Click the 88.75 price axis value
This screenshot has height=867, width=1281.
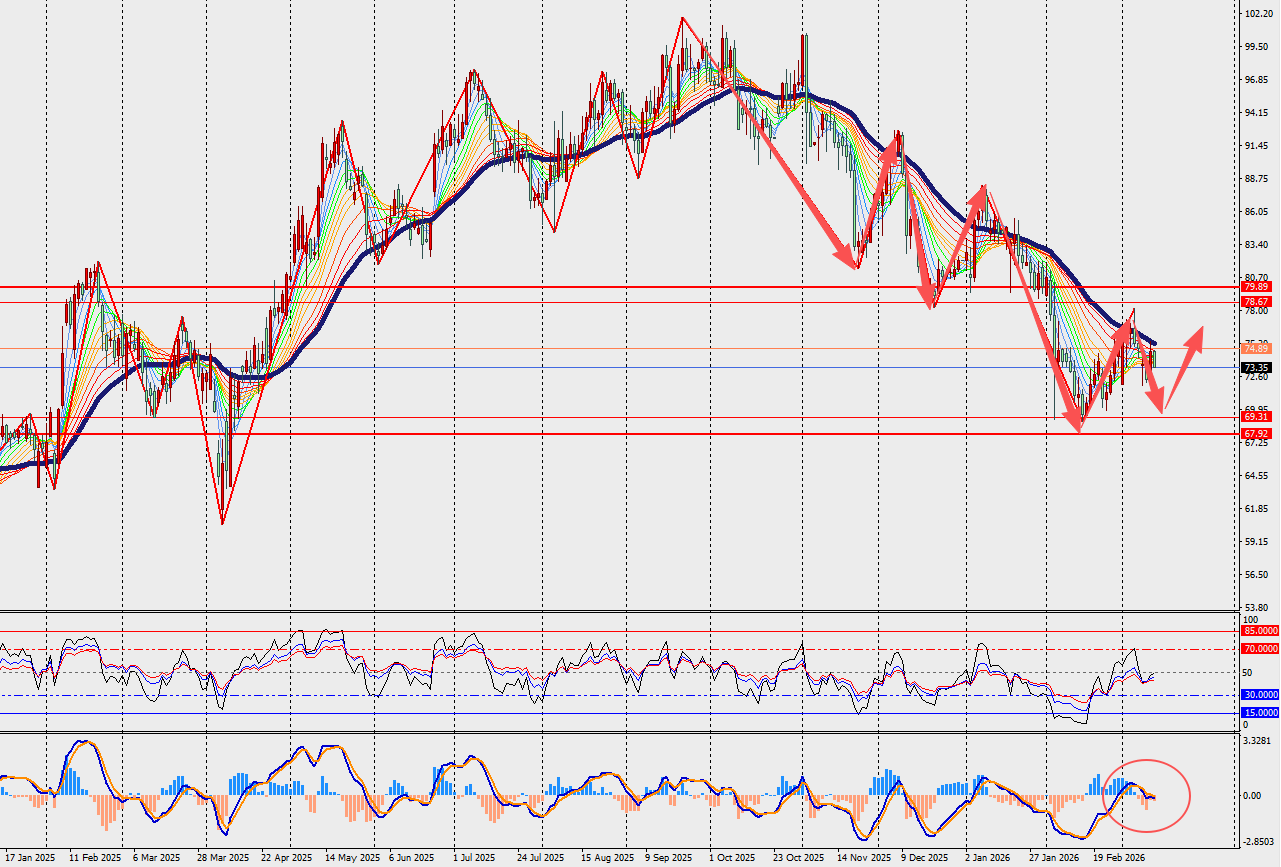click(1257, 179)
